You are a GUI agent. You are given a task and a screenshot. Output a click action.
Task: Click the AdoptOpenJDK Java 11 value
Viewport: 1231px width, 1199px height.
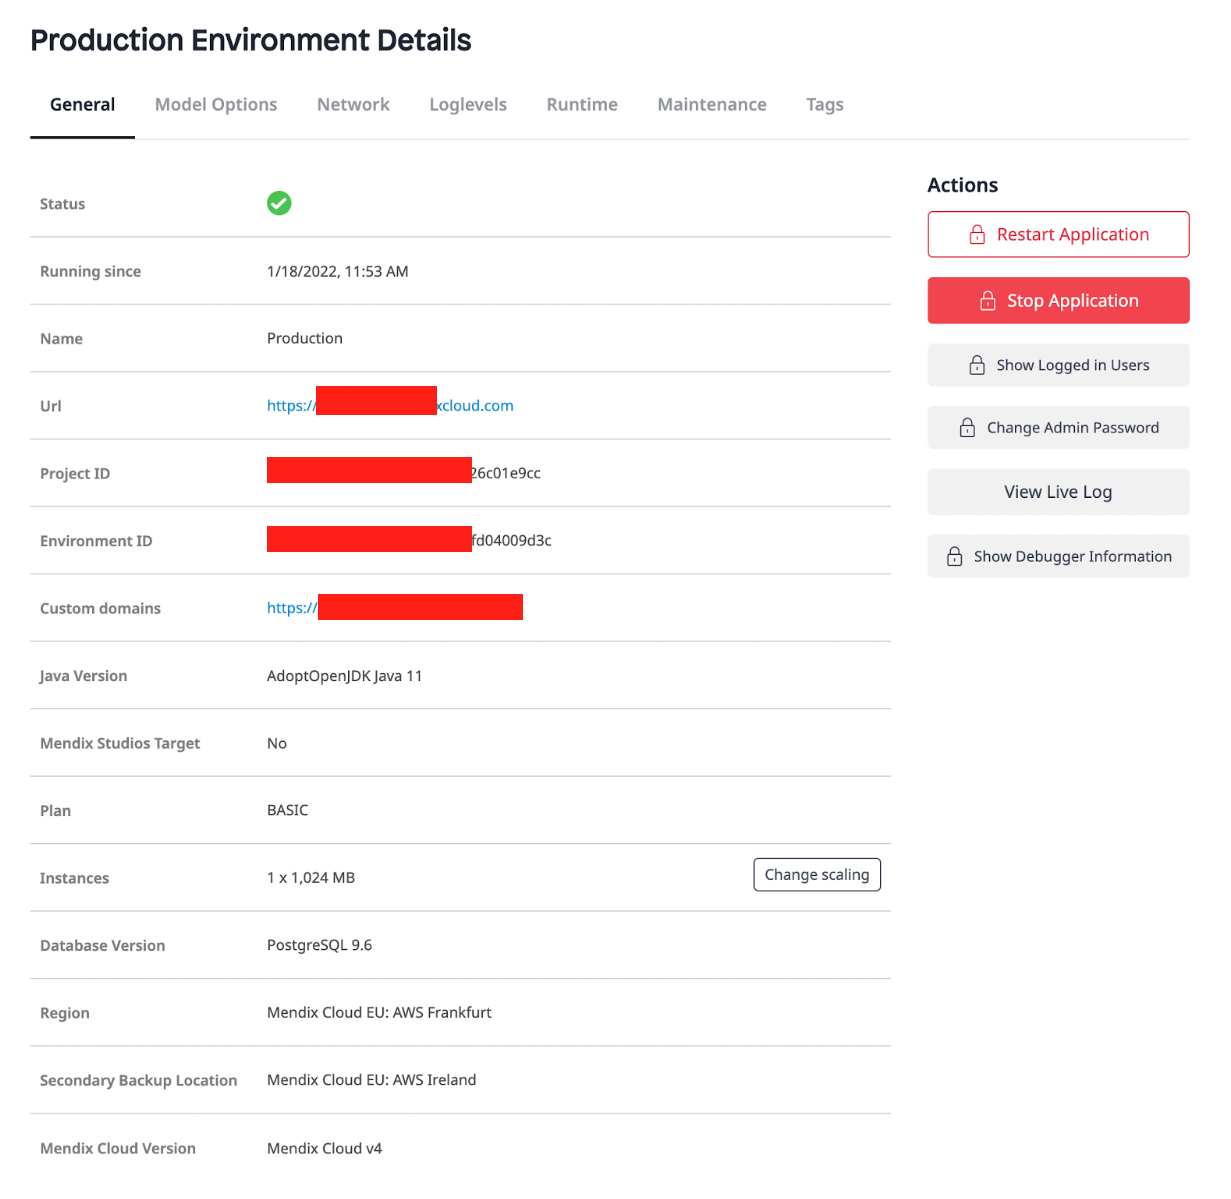[x=345, y=676]
